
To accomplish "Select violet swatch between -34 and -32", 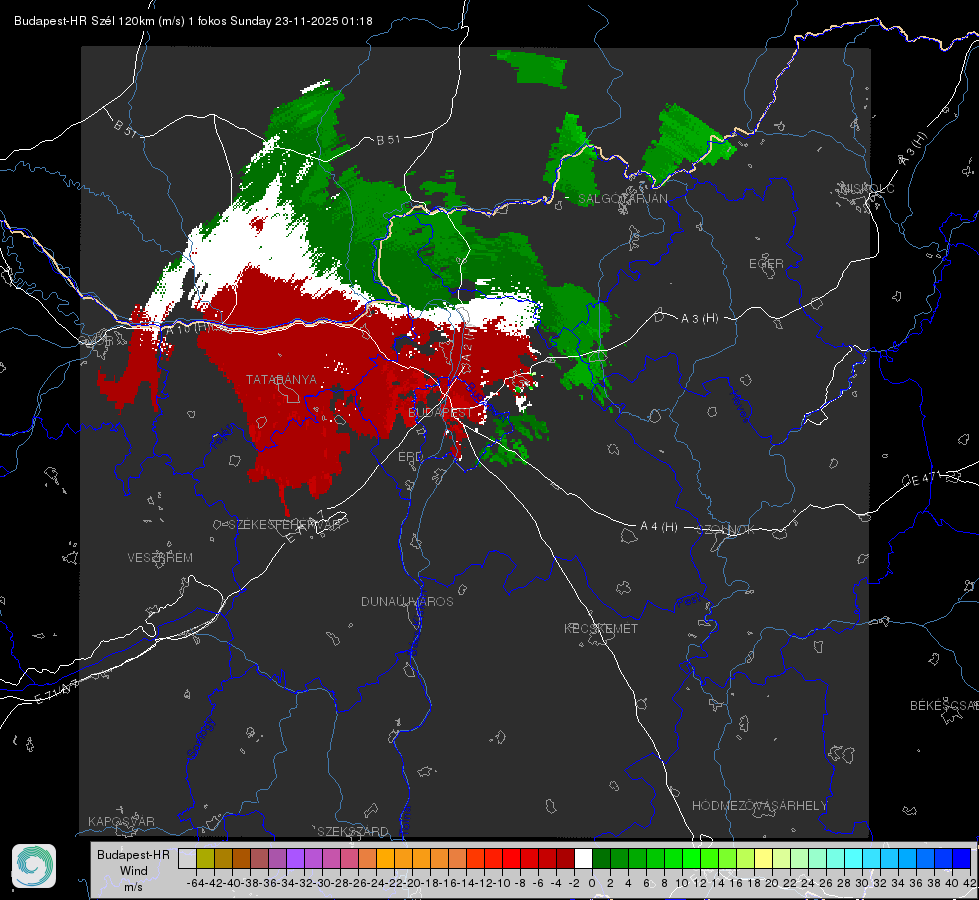I will [x=295, y=858].
